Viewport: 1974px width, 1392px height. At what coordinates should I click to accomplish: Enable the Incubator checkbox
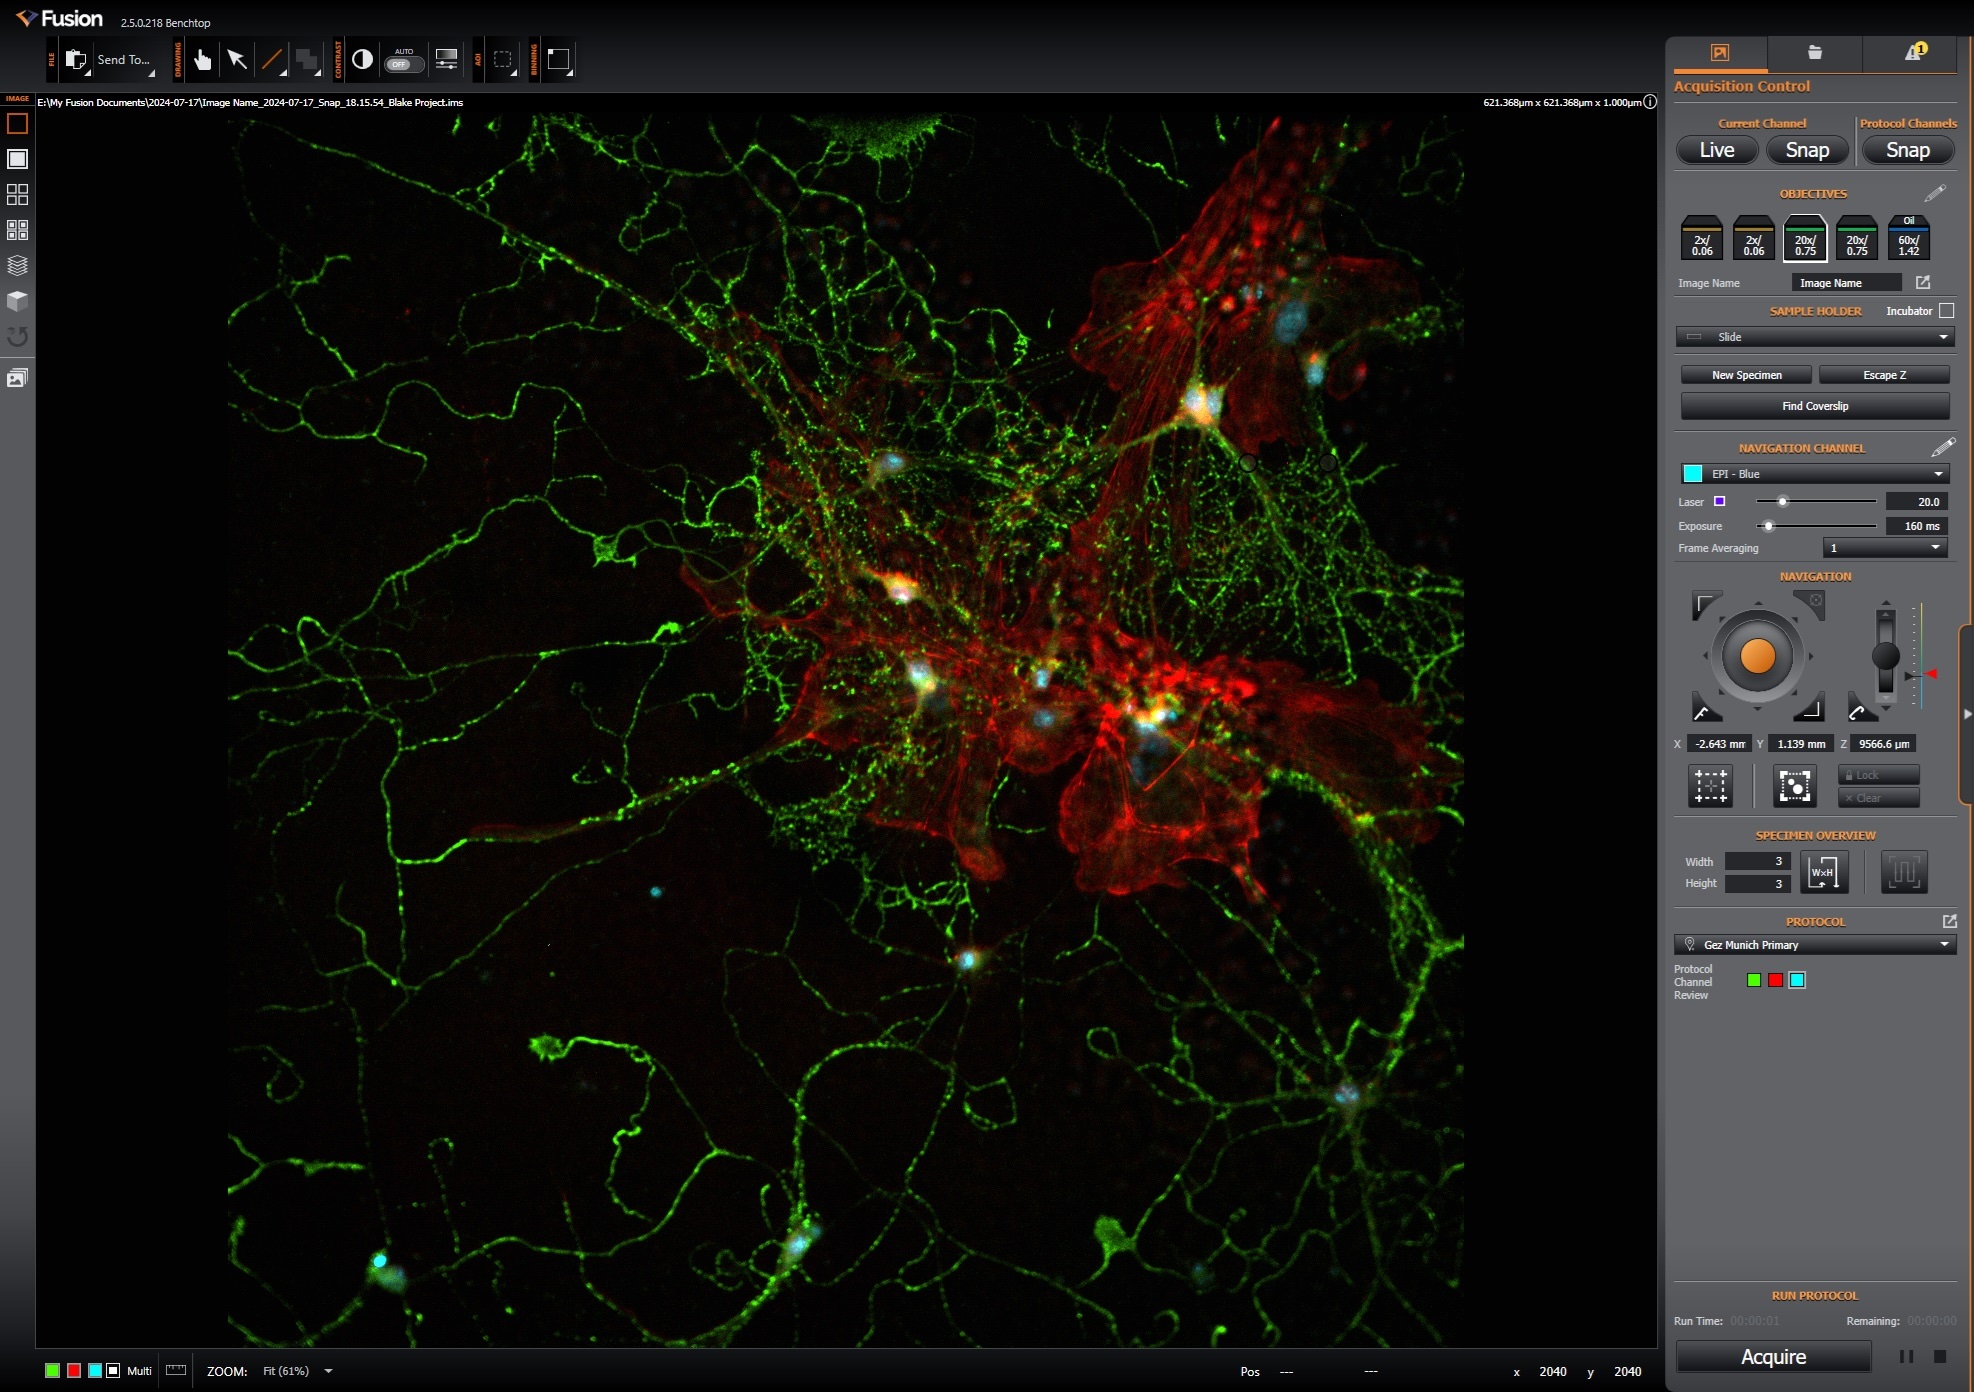point(1946,311)
